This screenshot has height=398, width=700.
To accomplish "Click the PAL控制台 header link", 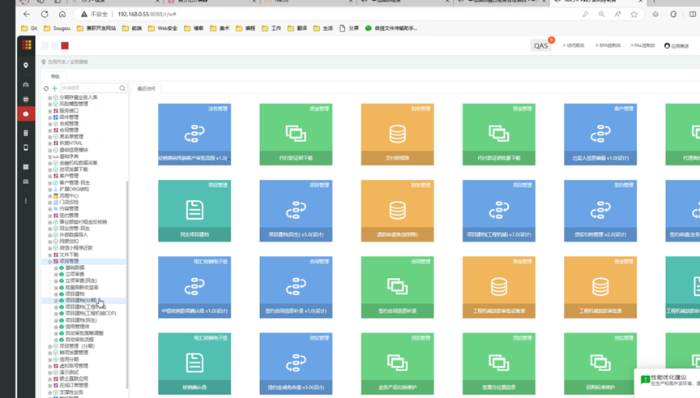I will coord(642,46).
